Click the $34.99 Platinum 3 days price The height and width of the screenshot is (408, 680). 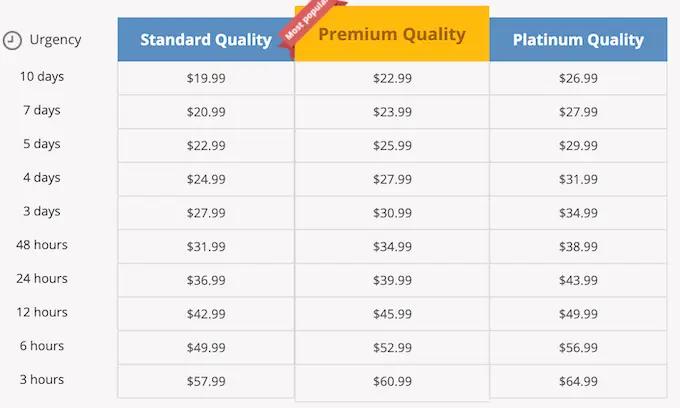[578, 213]
